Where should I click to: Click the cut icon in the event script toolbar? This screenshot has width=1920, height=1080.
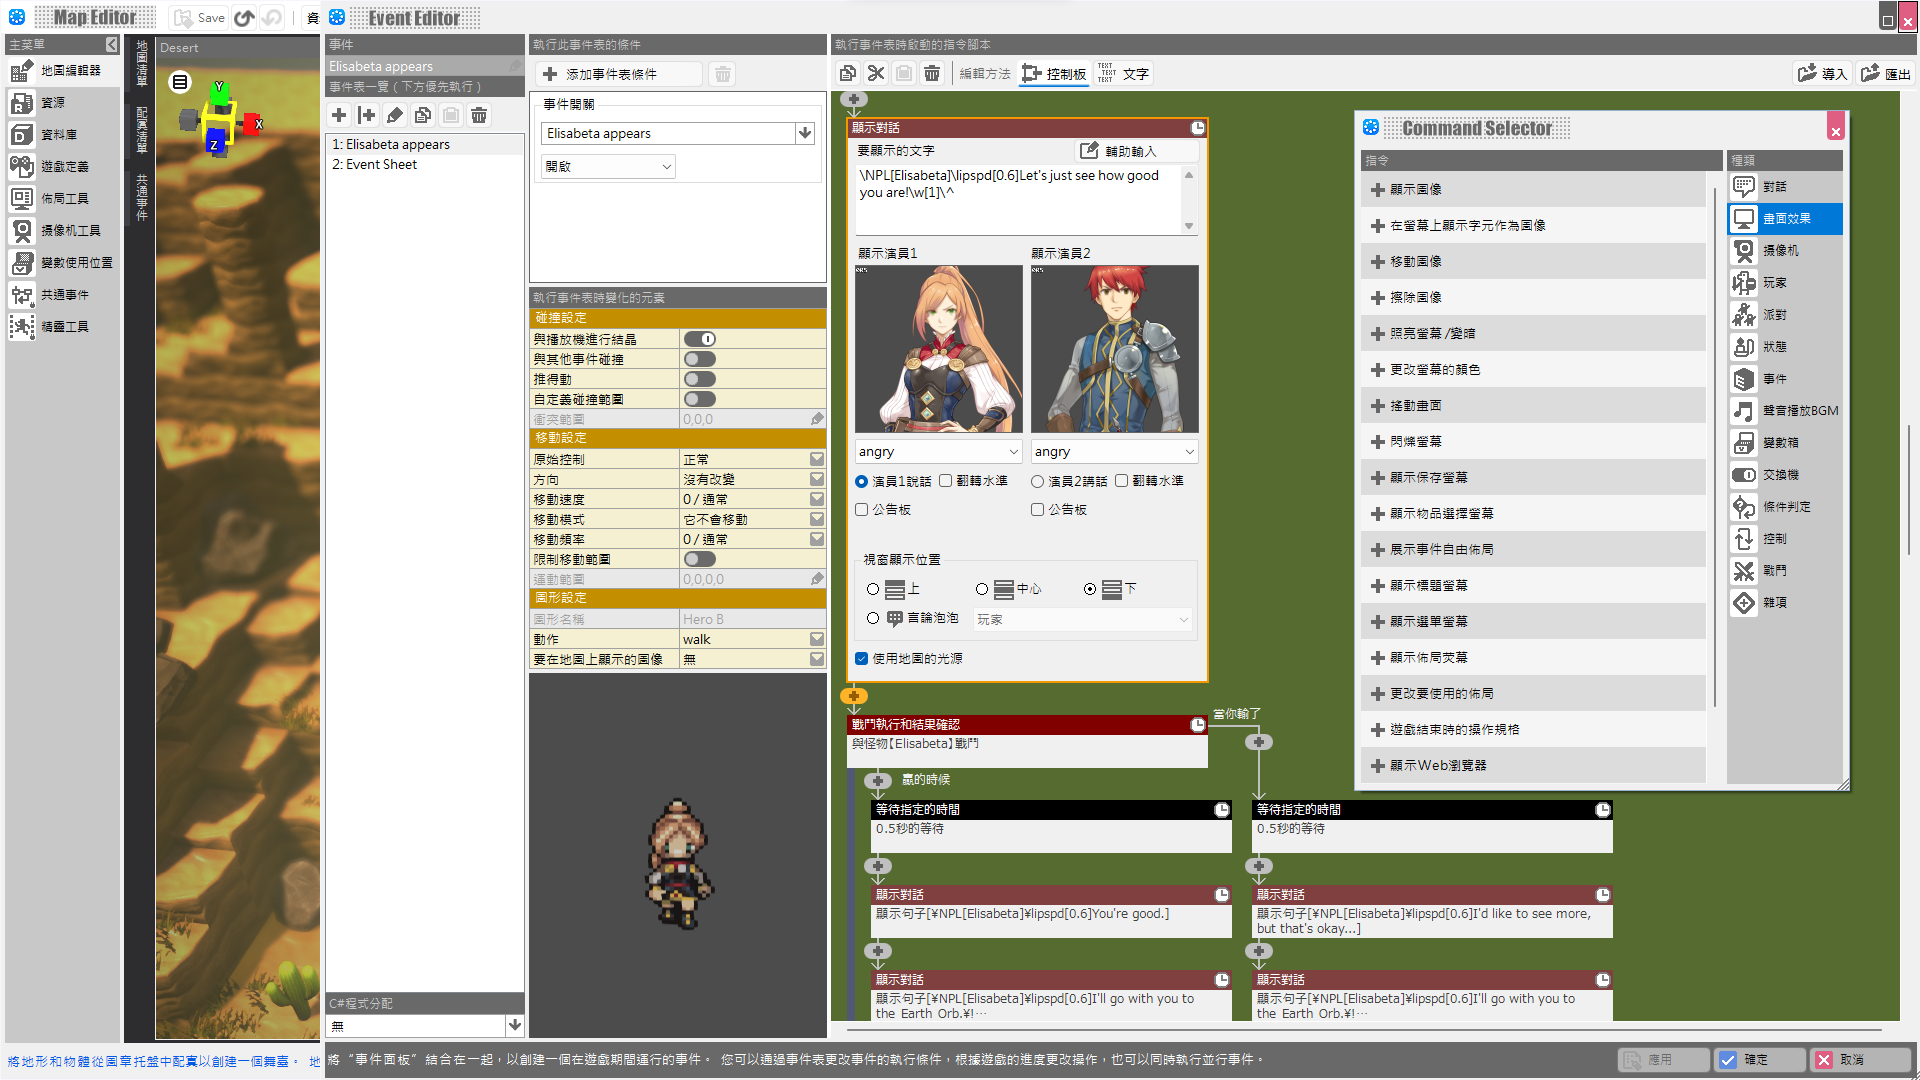click(875, 73)
